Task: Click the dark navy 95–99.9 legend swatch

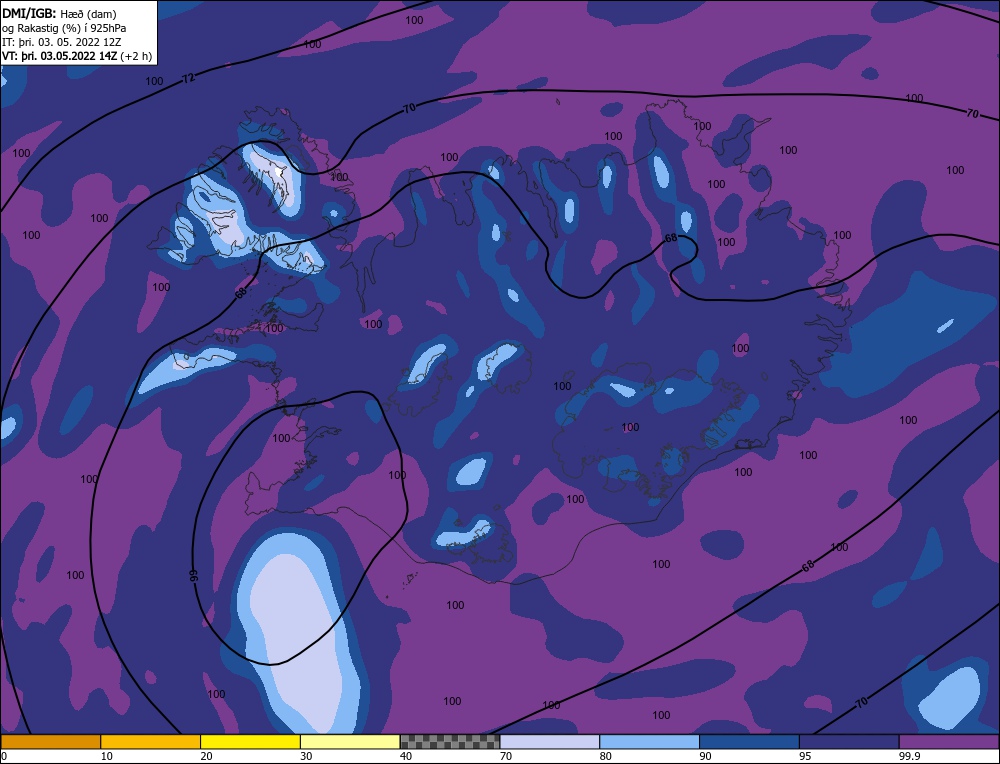Action: pyautogui.click(x=849, y=742)
